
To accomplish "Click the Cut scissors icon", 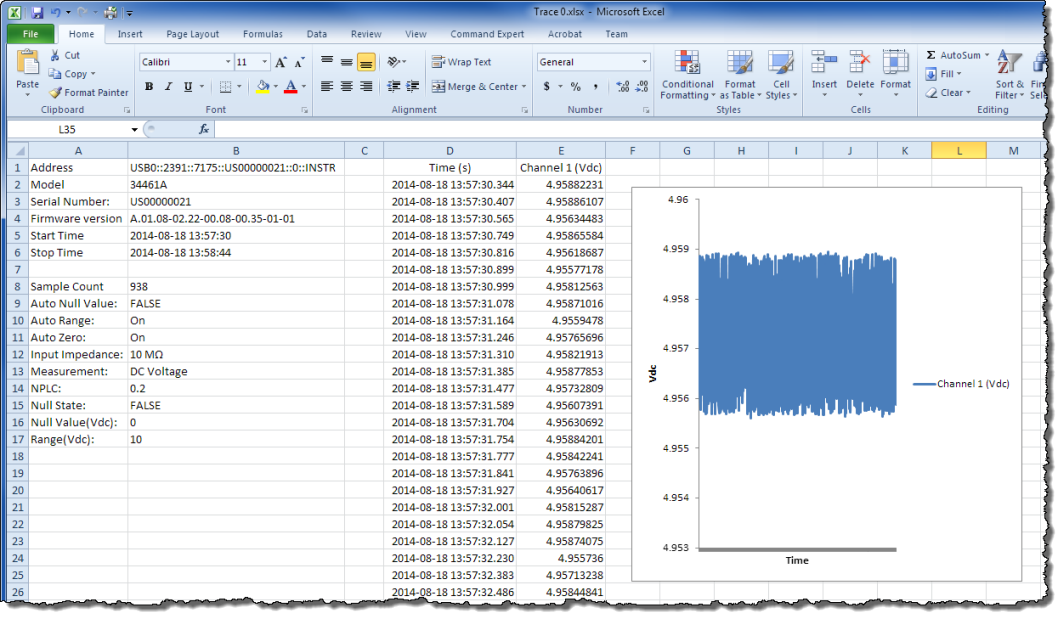I will click(55, 55).
